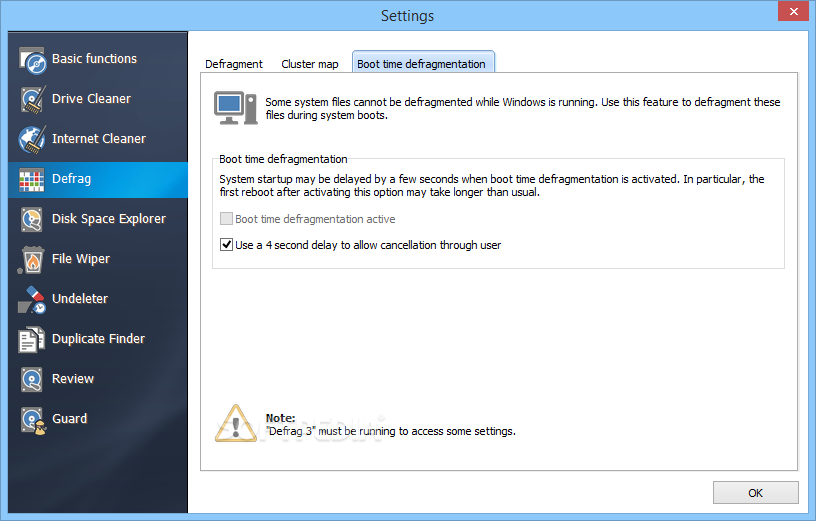Select the Defrag sidebar entry

tap(98, 180)
